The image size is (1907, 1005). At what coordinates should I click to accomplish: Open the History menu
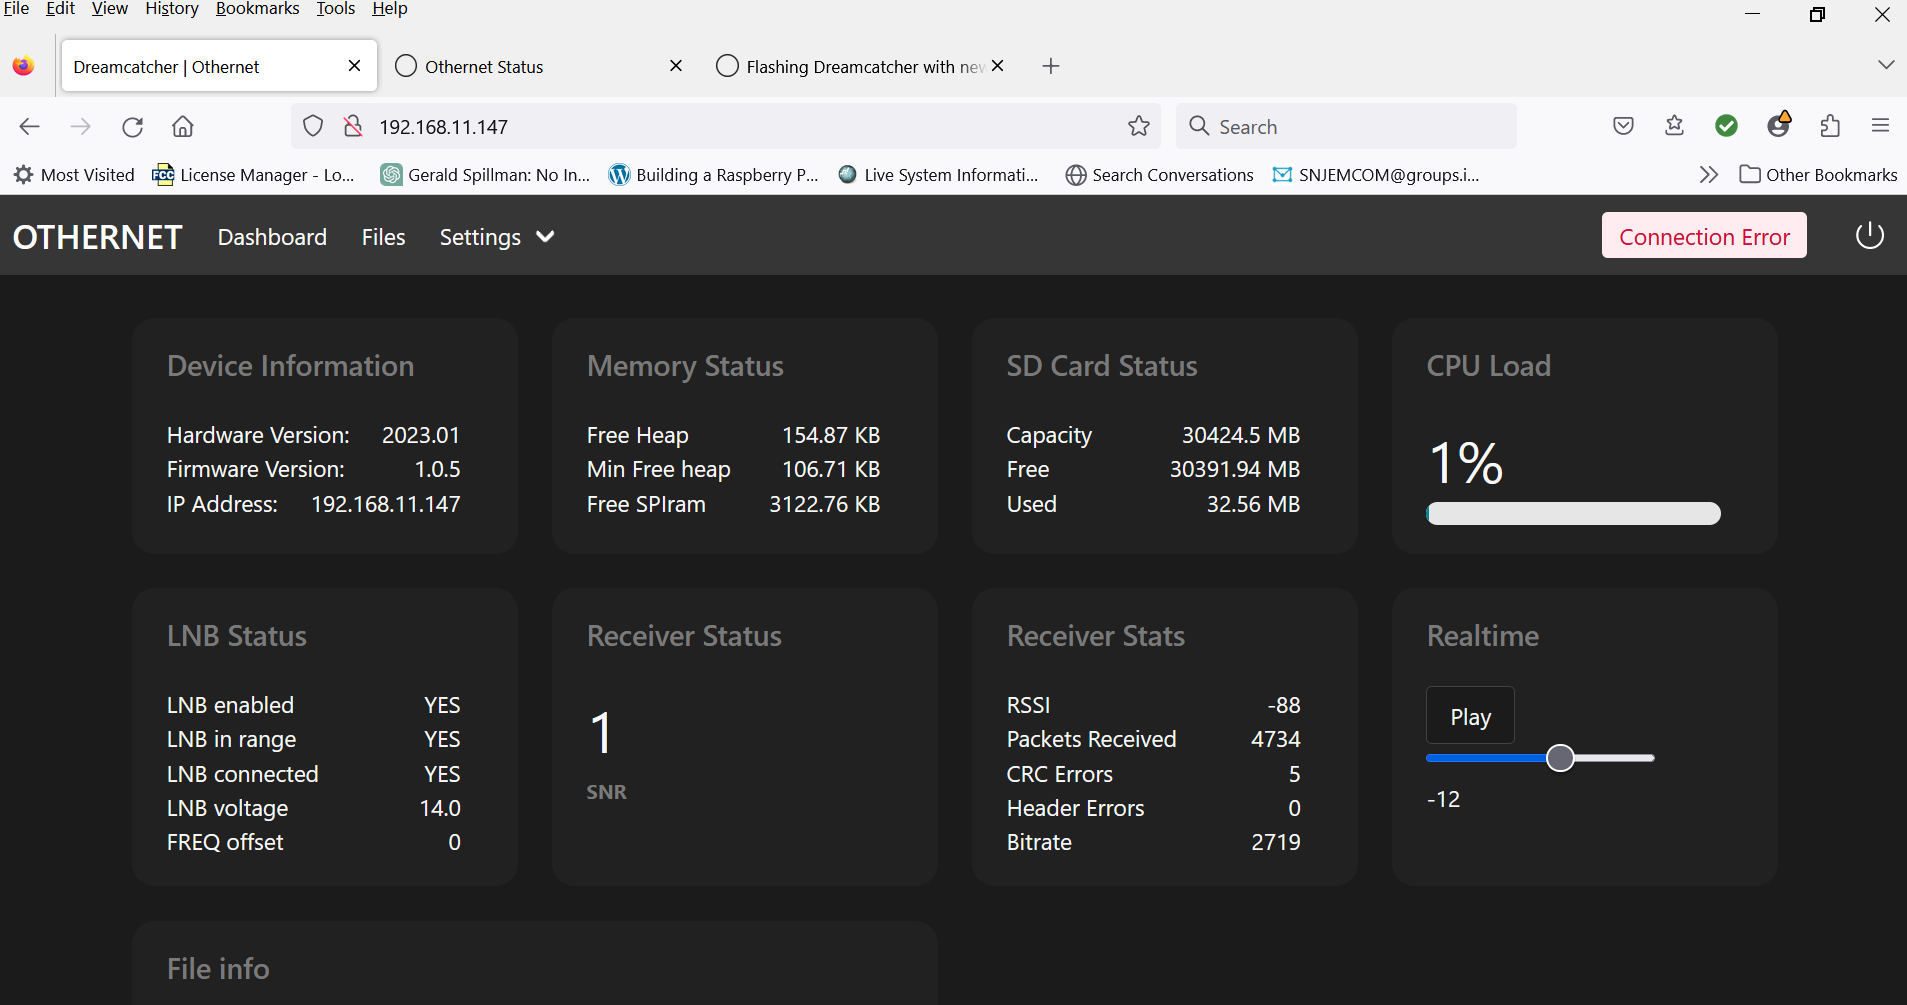tap(172, 9)
